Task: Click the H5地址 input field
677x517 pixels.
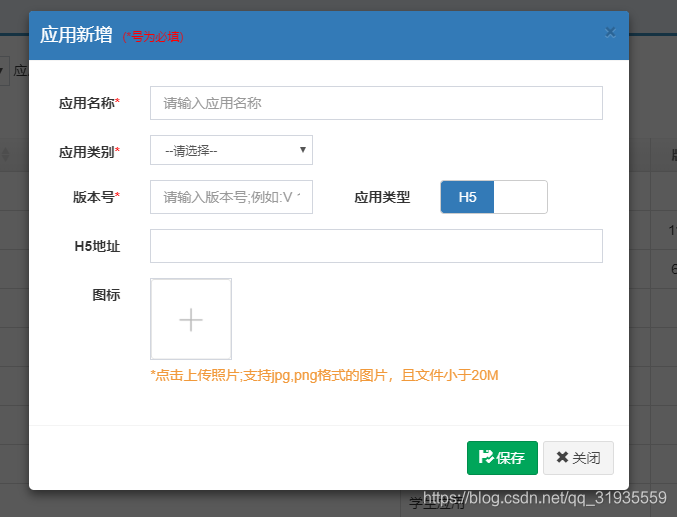Action: 376,246
